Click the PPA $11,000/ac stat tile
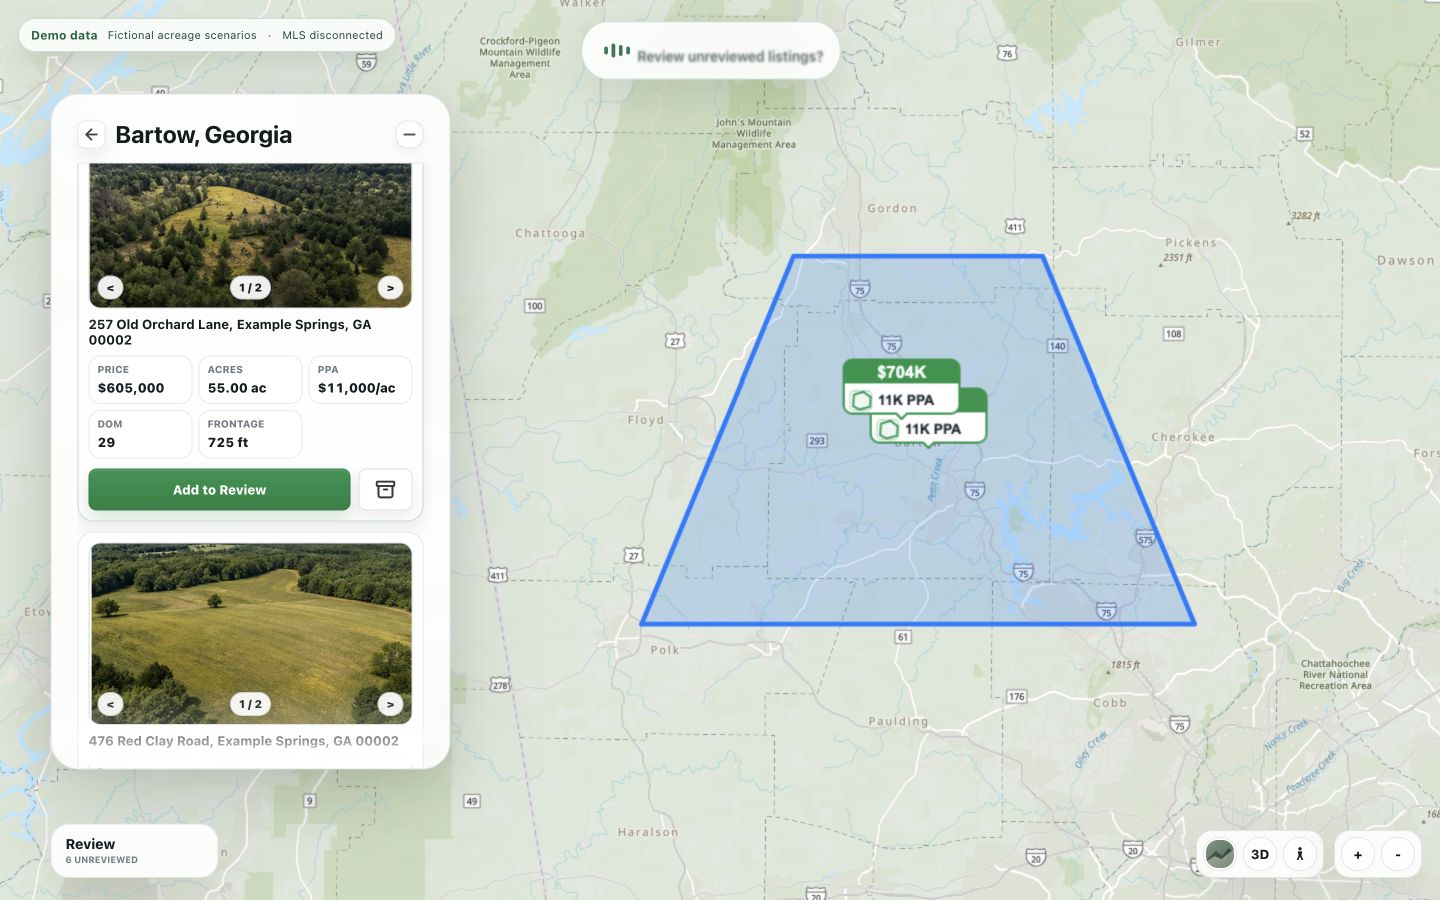 [x=360, y=380]
